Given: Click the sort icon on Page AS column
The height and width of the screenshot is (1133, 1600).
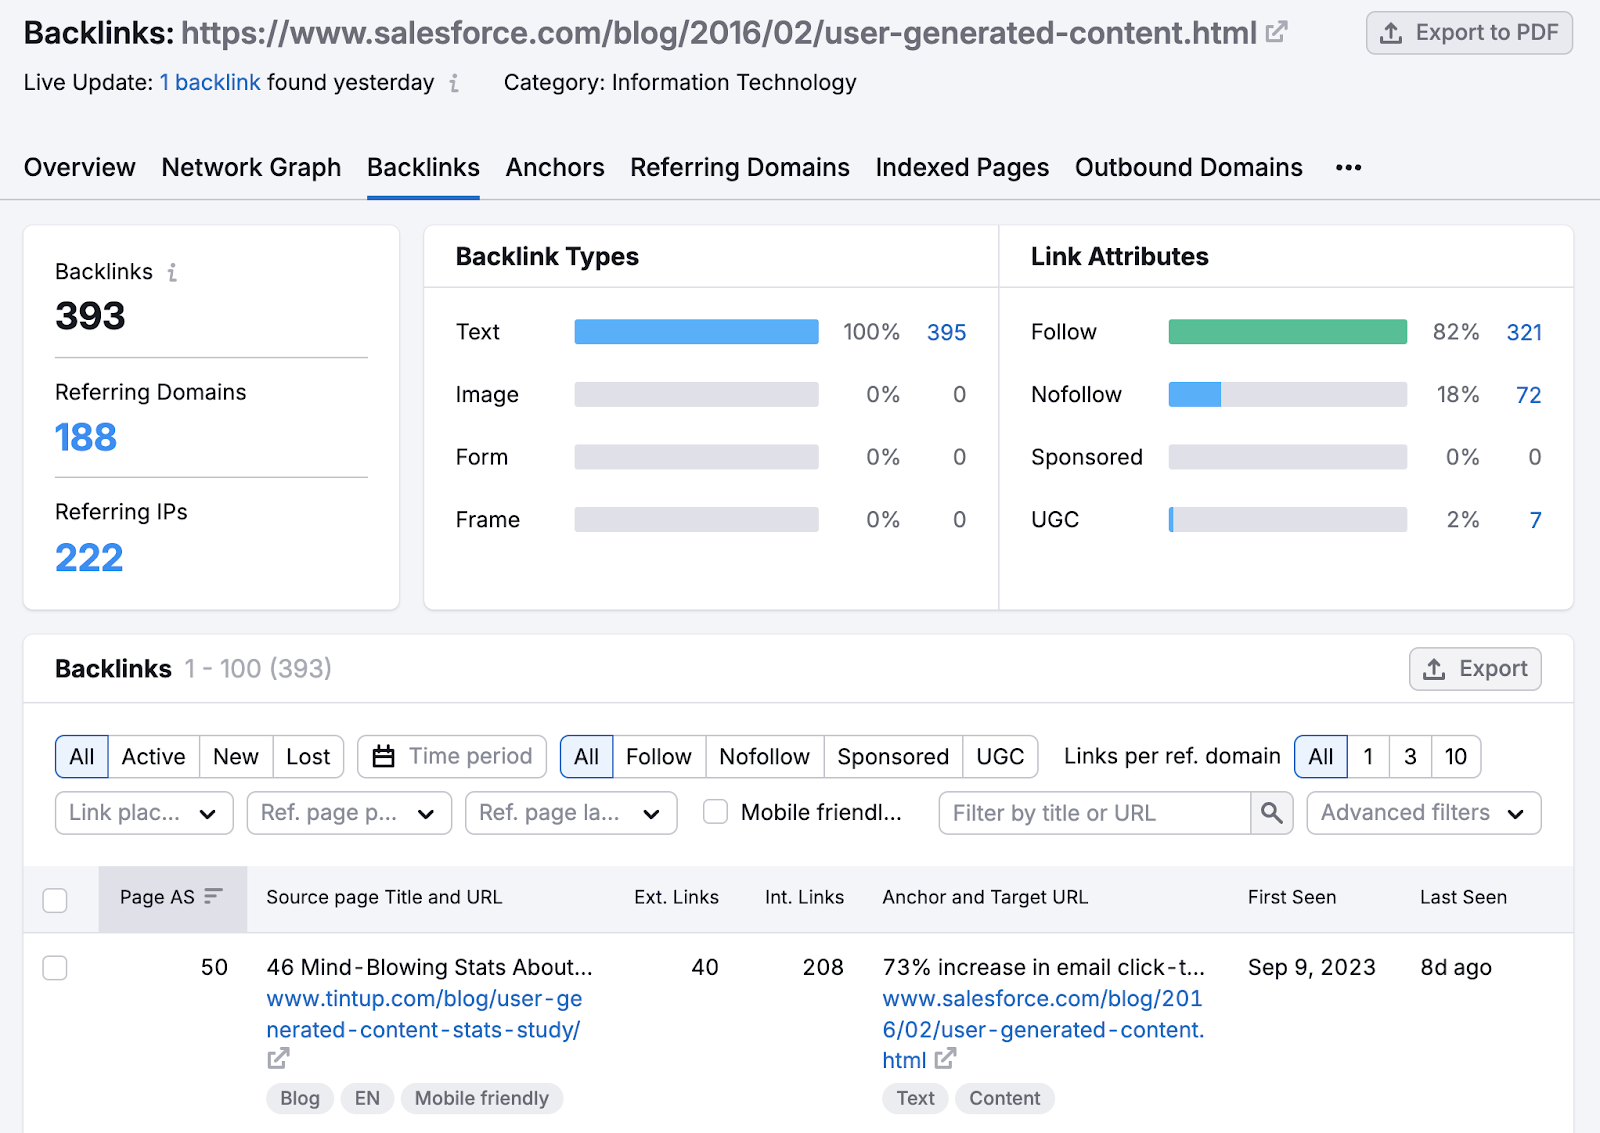Looking at the screenshot, I should 213,897.
